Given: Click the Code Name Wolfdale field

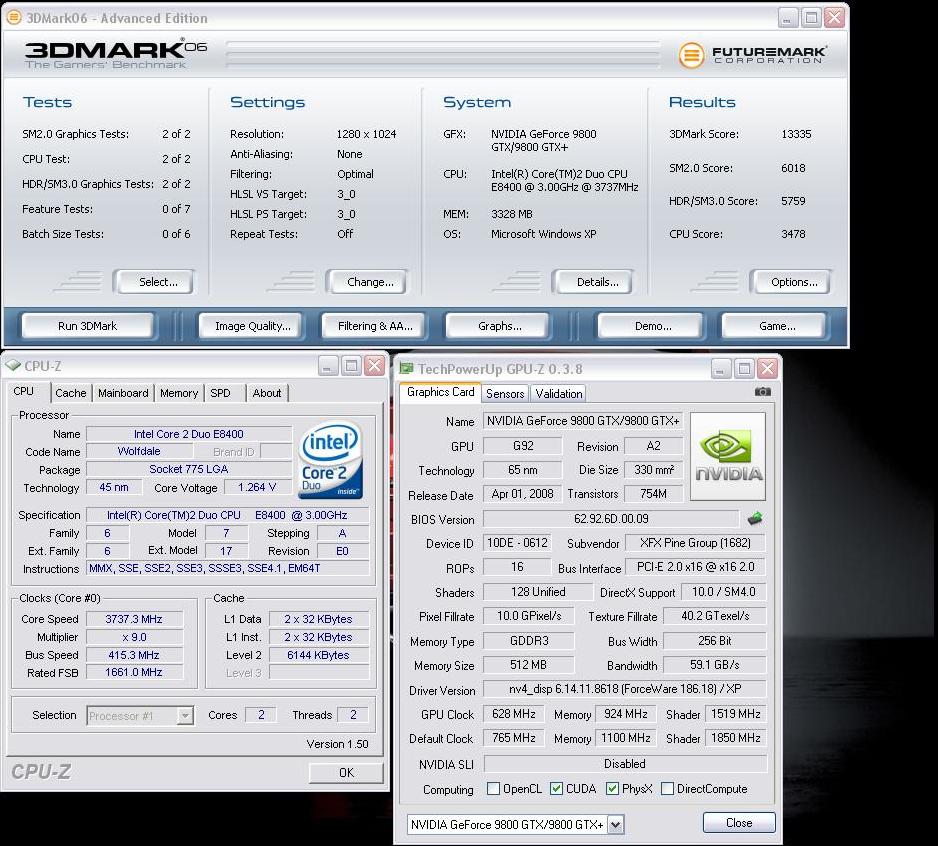Looking at the screenshot, I should click(139, 452).
